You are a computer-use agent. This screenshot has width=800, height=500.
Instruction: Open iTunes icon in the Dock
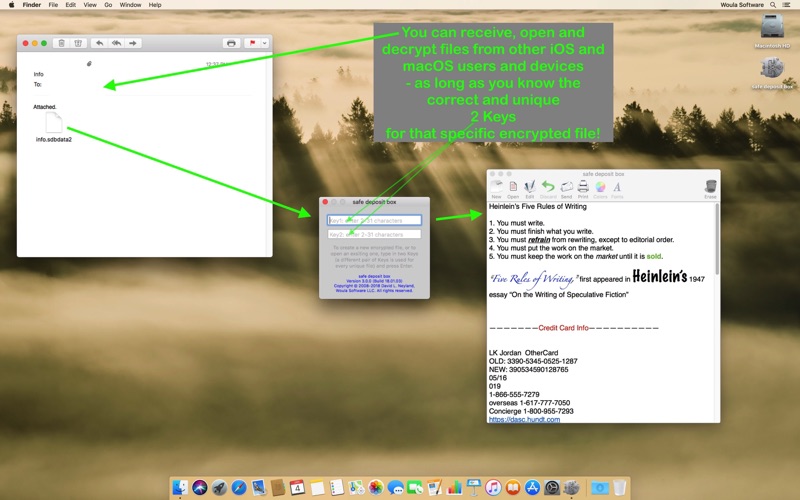pyautogui.click(x=493, y=488)
